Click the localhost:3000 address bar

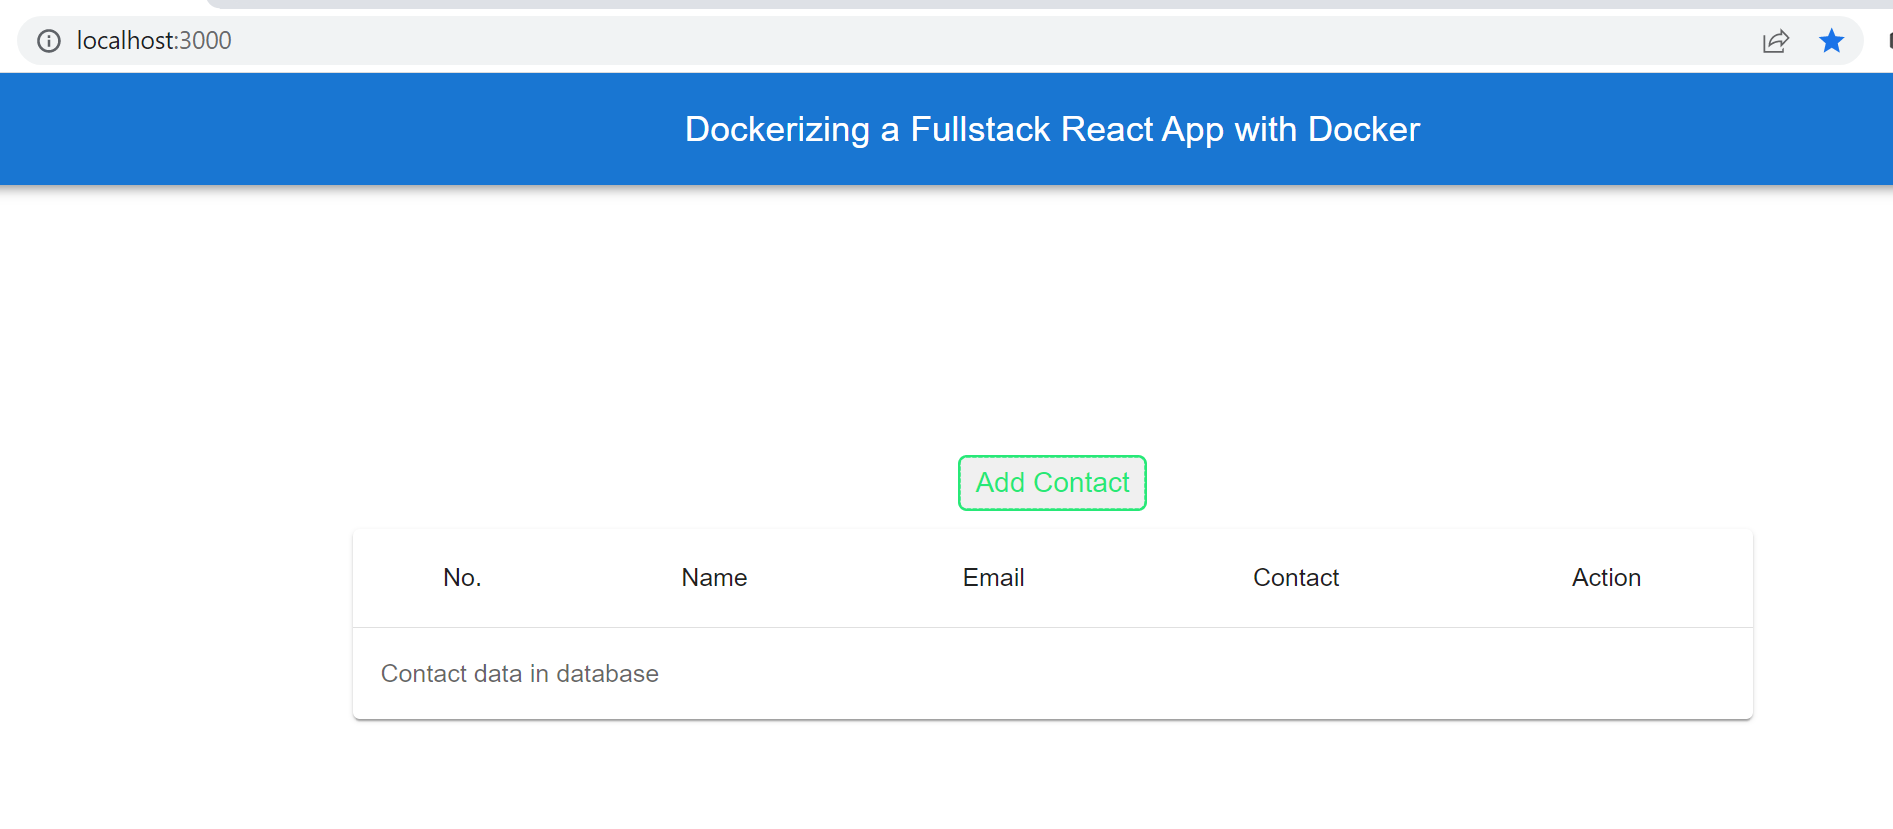(x=940, y=41)
